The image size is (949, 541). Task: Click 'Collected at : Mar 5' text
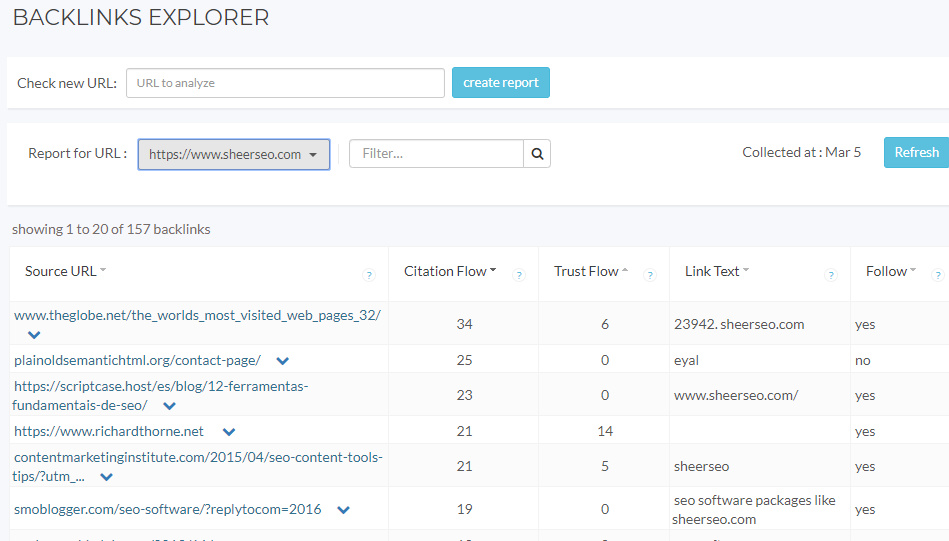[x=801, y=152]
